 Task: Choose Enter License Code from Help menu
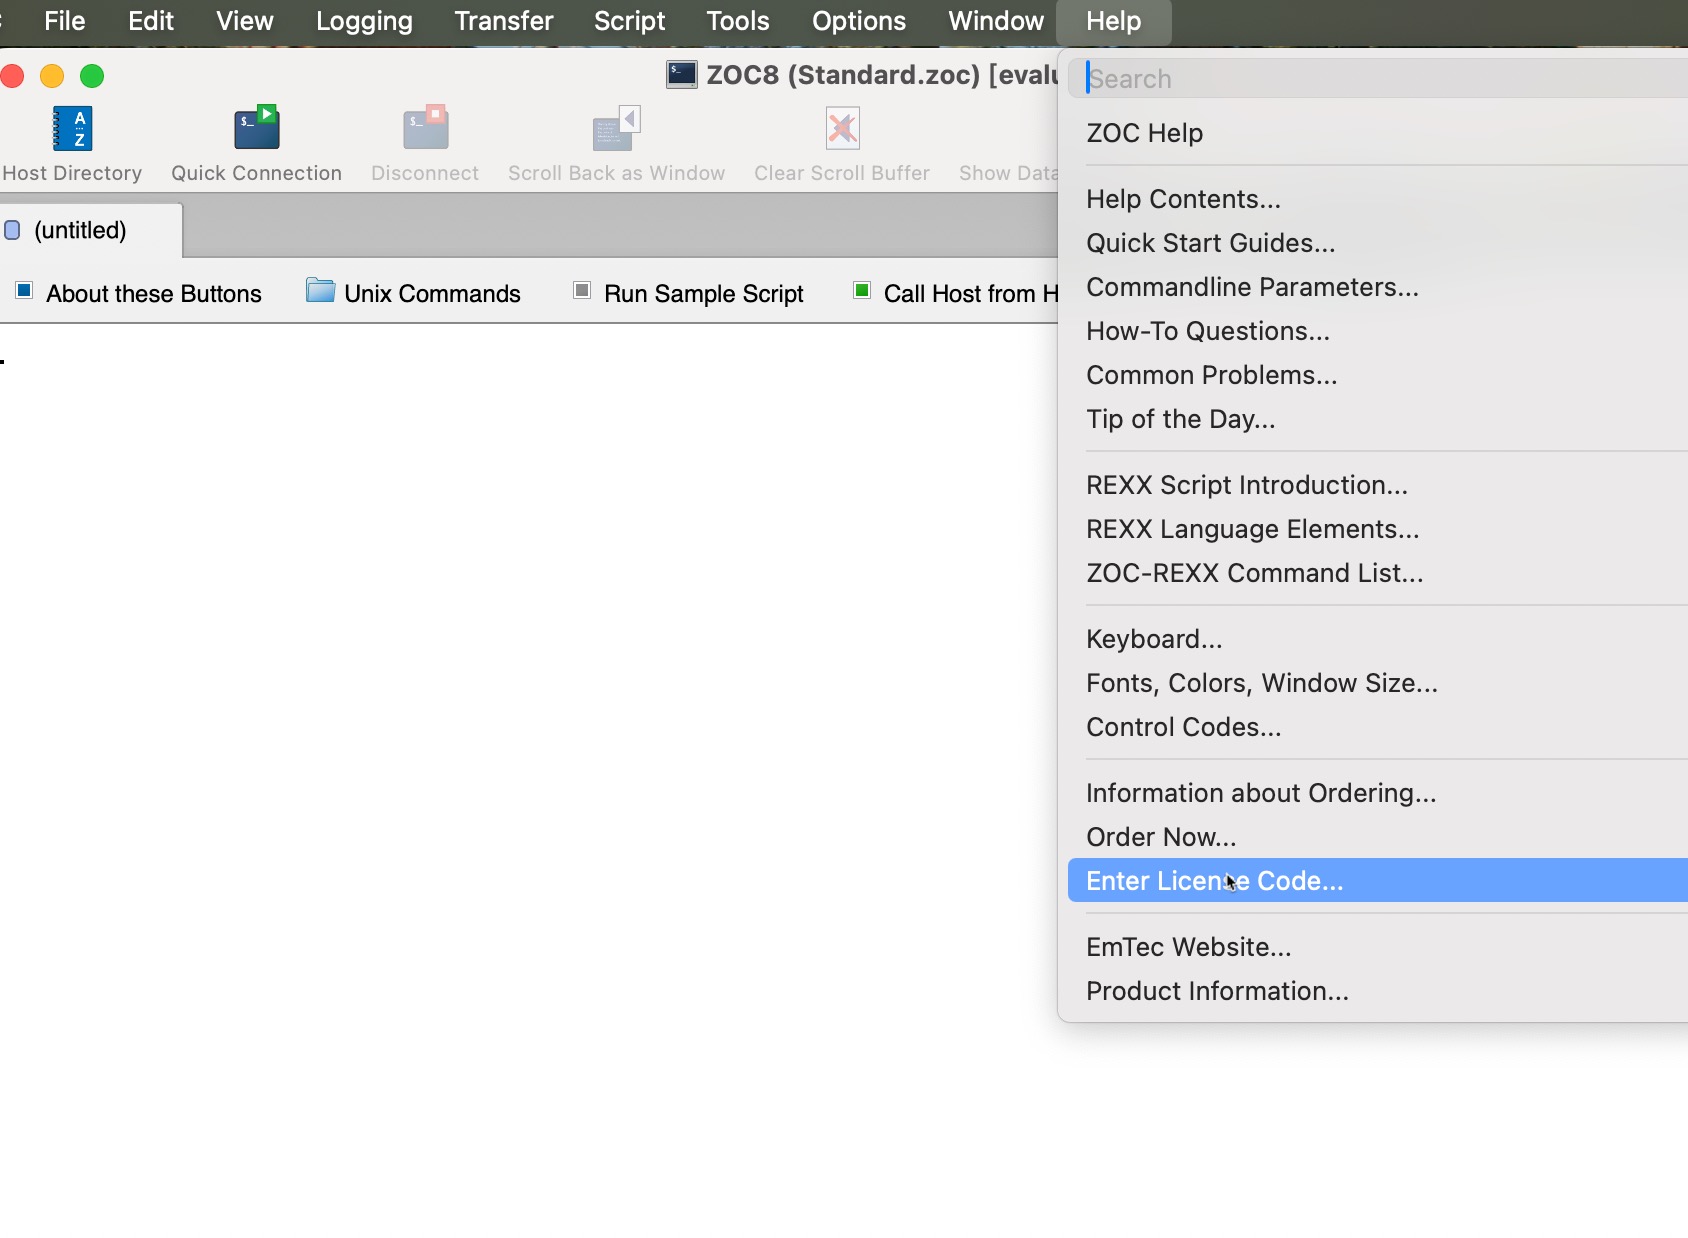click(x=1214, y=881)
